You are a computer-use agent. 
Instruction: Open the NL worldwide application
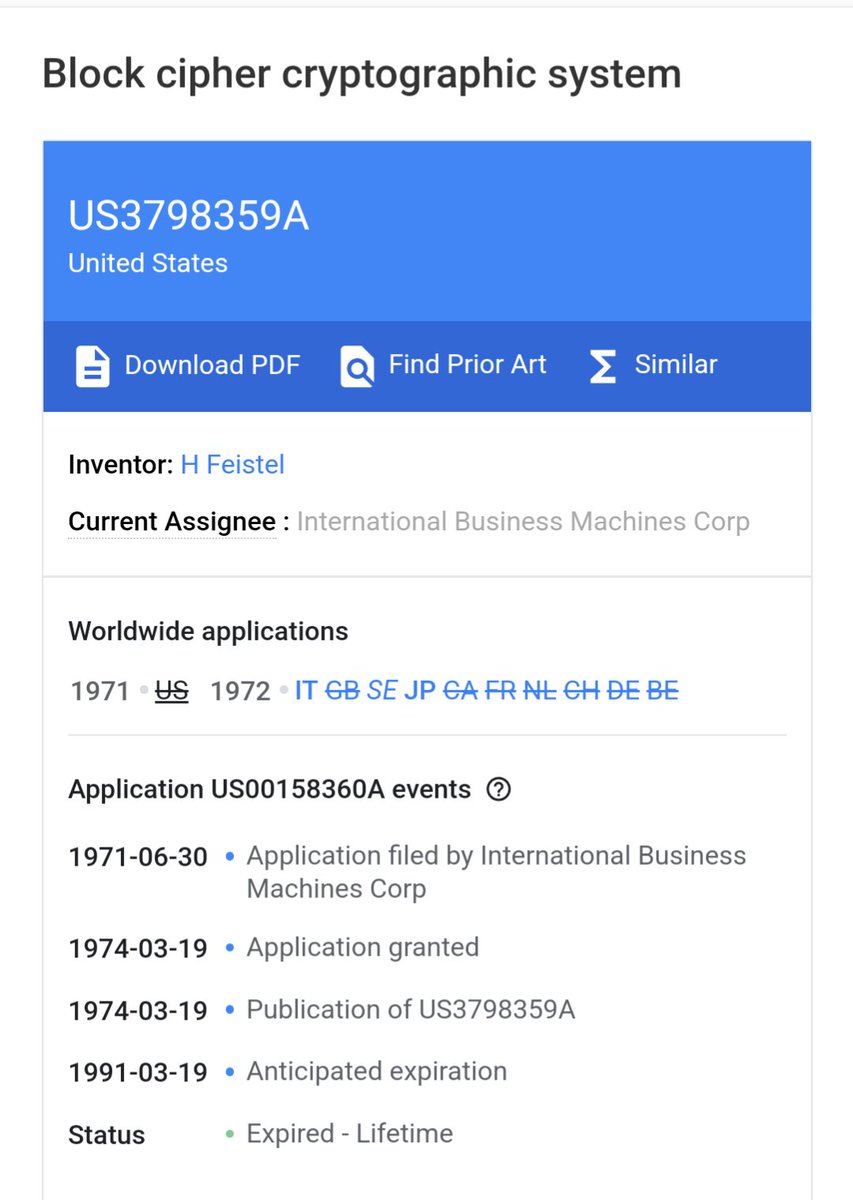click(540, 691)
